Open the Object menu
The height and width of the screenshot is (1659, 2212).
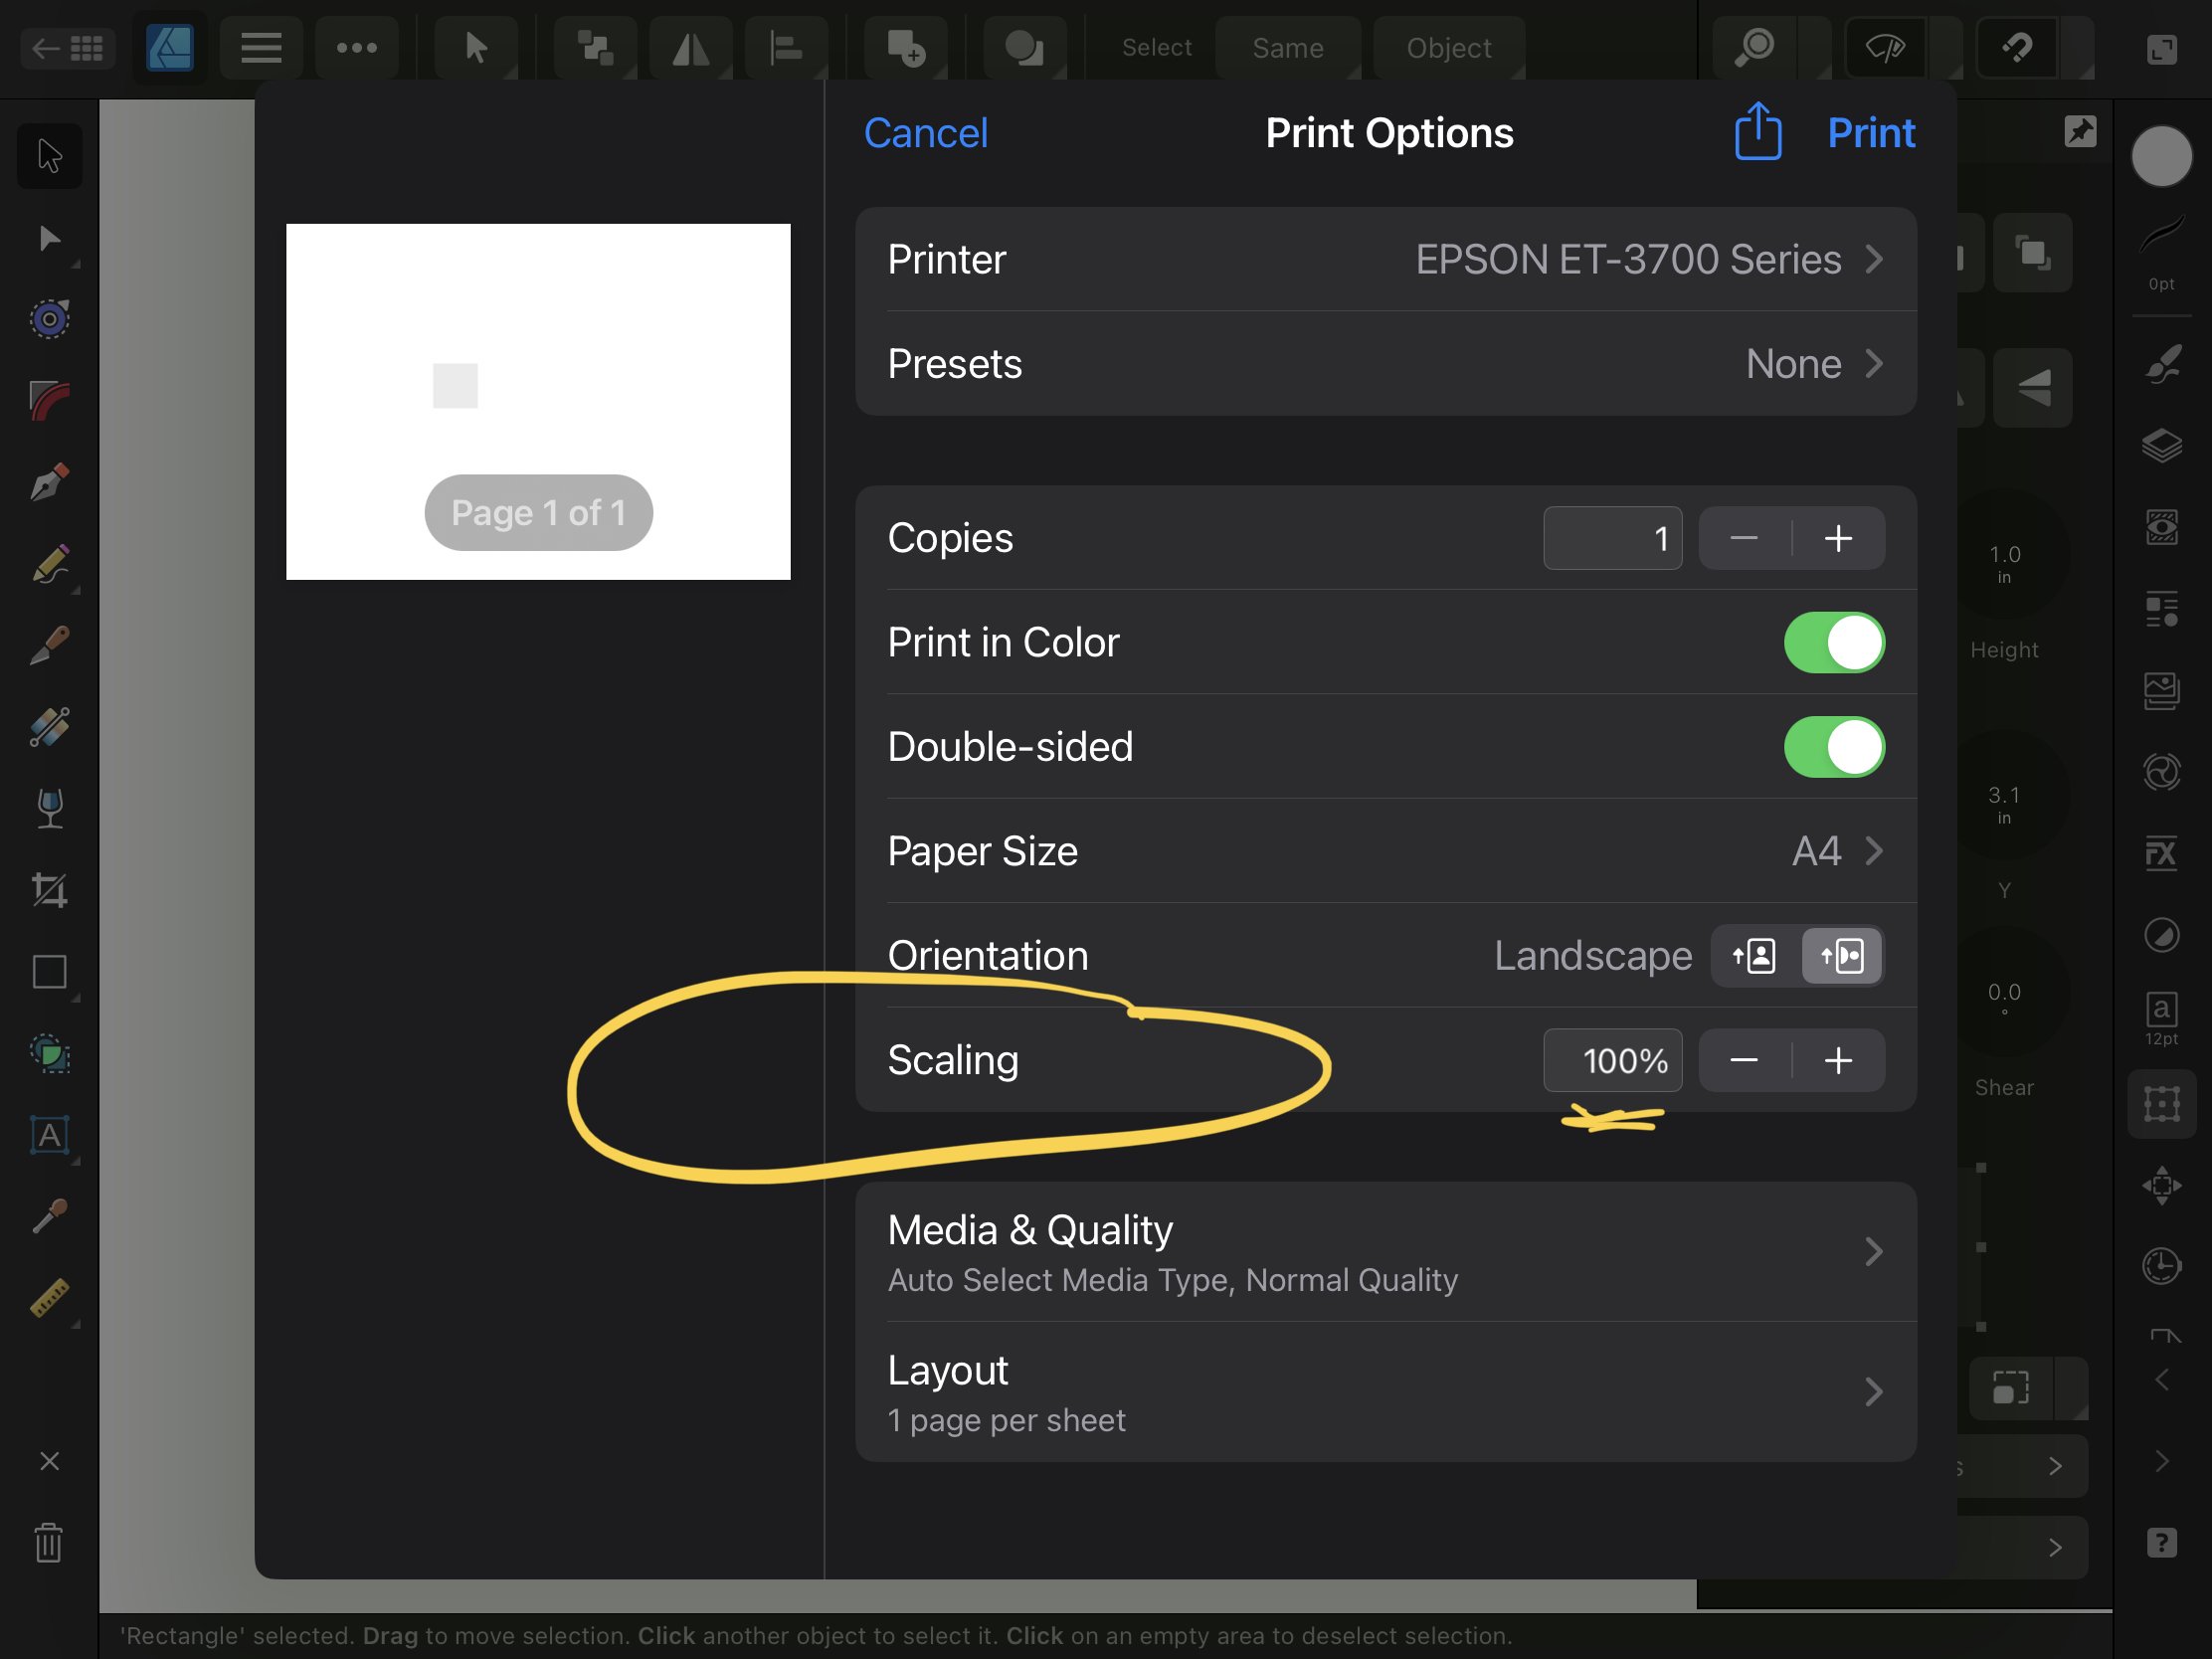(1448, 47)
